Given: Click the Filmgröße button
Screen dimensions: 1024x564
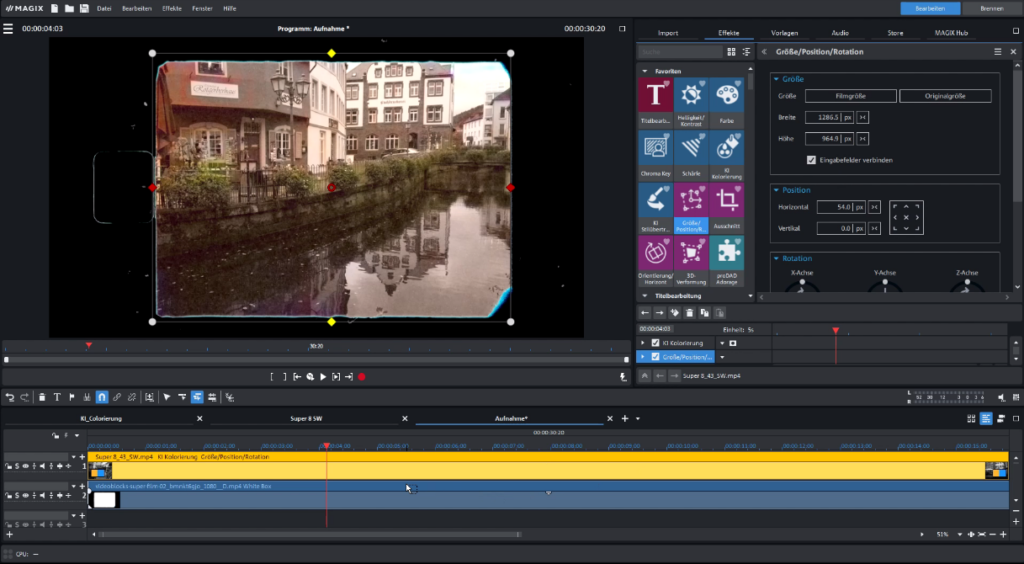Looking at the screenshot, I should click(849, 96).
